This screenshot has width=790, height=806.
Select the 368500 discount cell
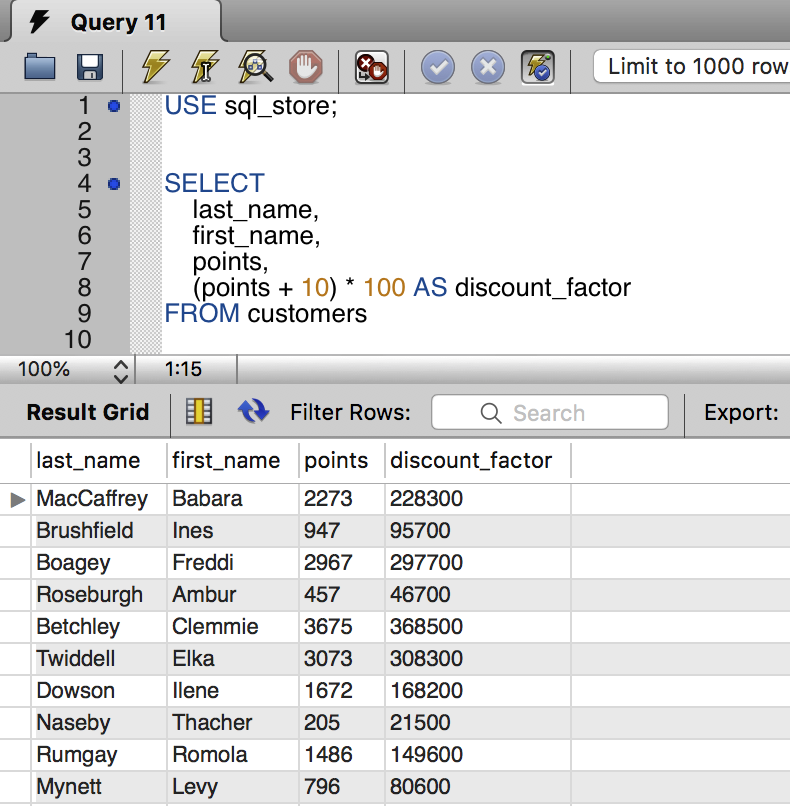[x=477, y=627]
